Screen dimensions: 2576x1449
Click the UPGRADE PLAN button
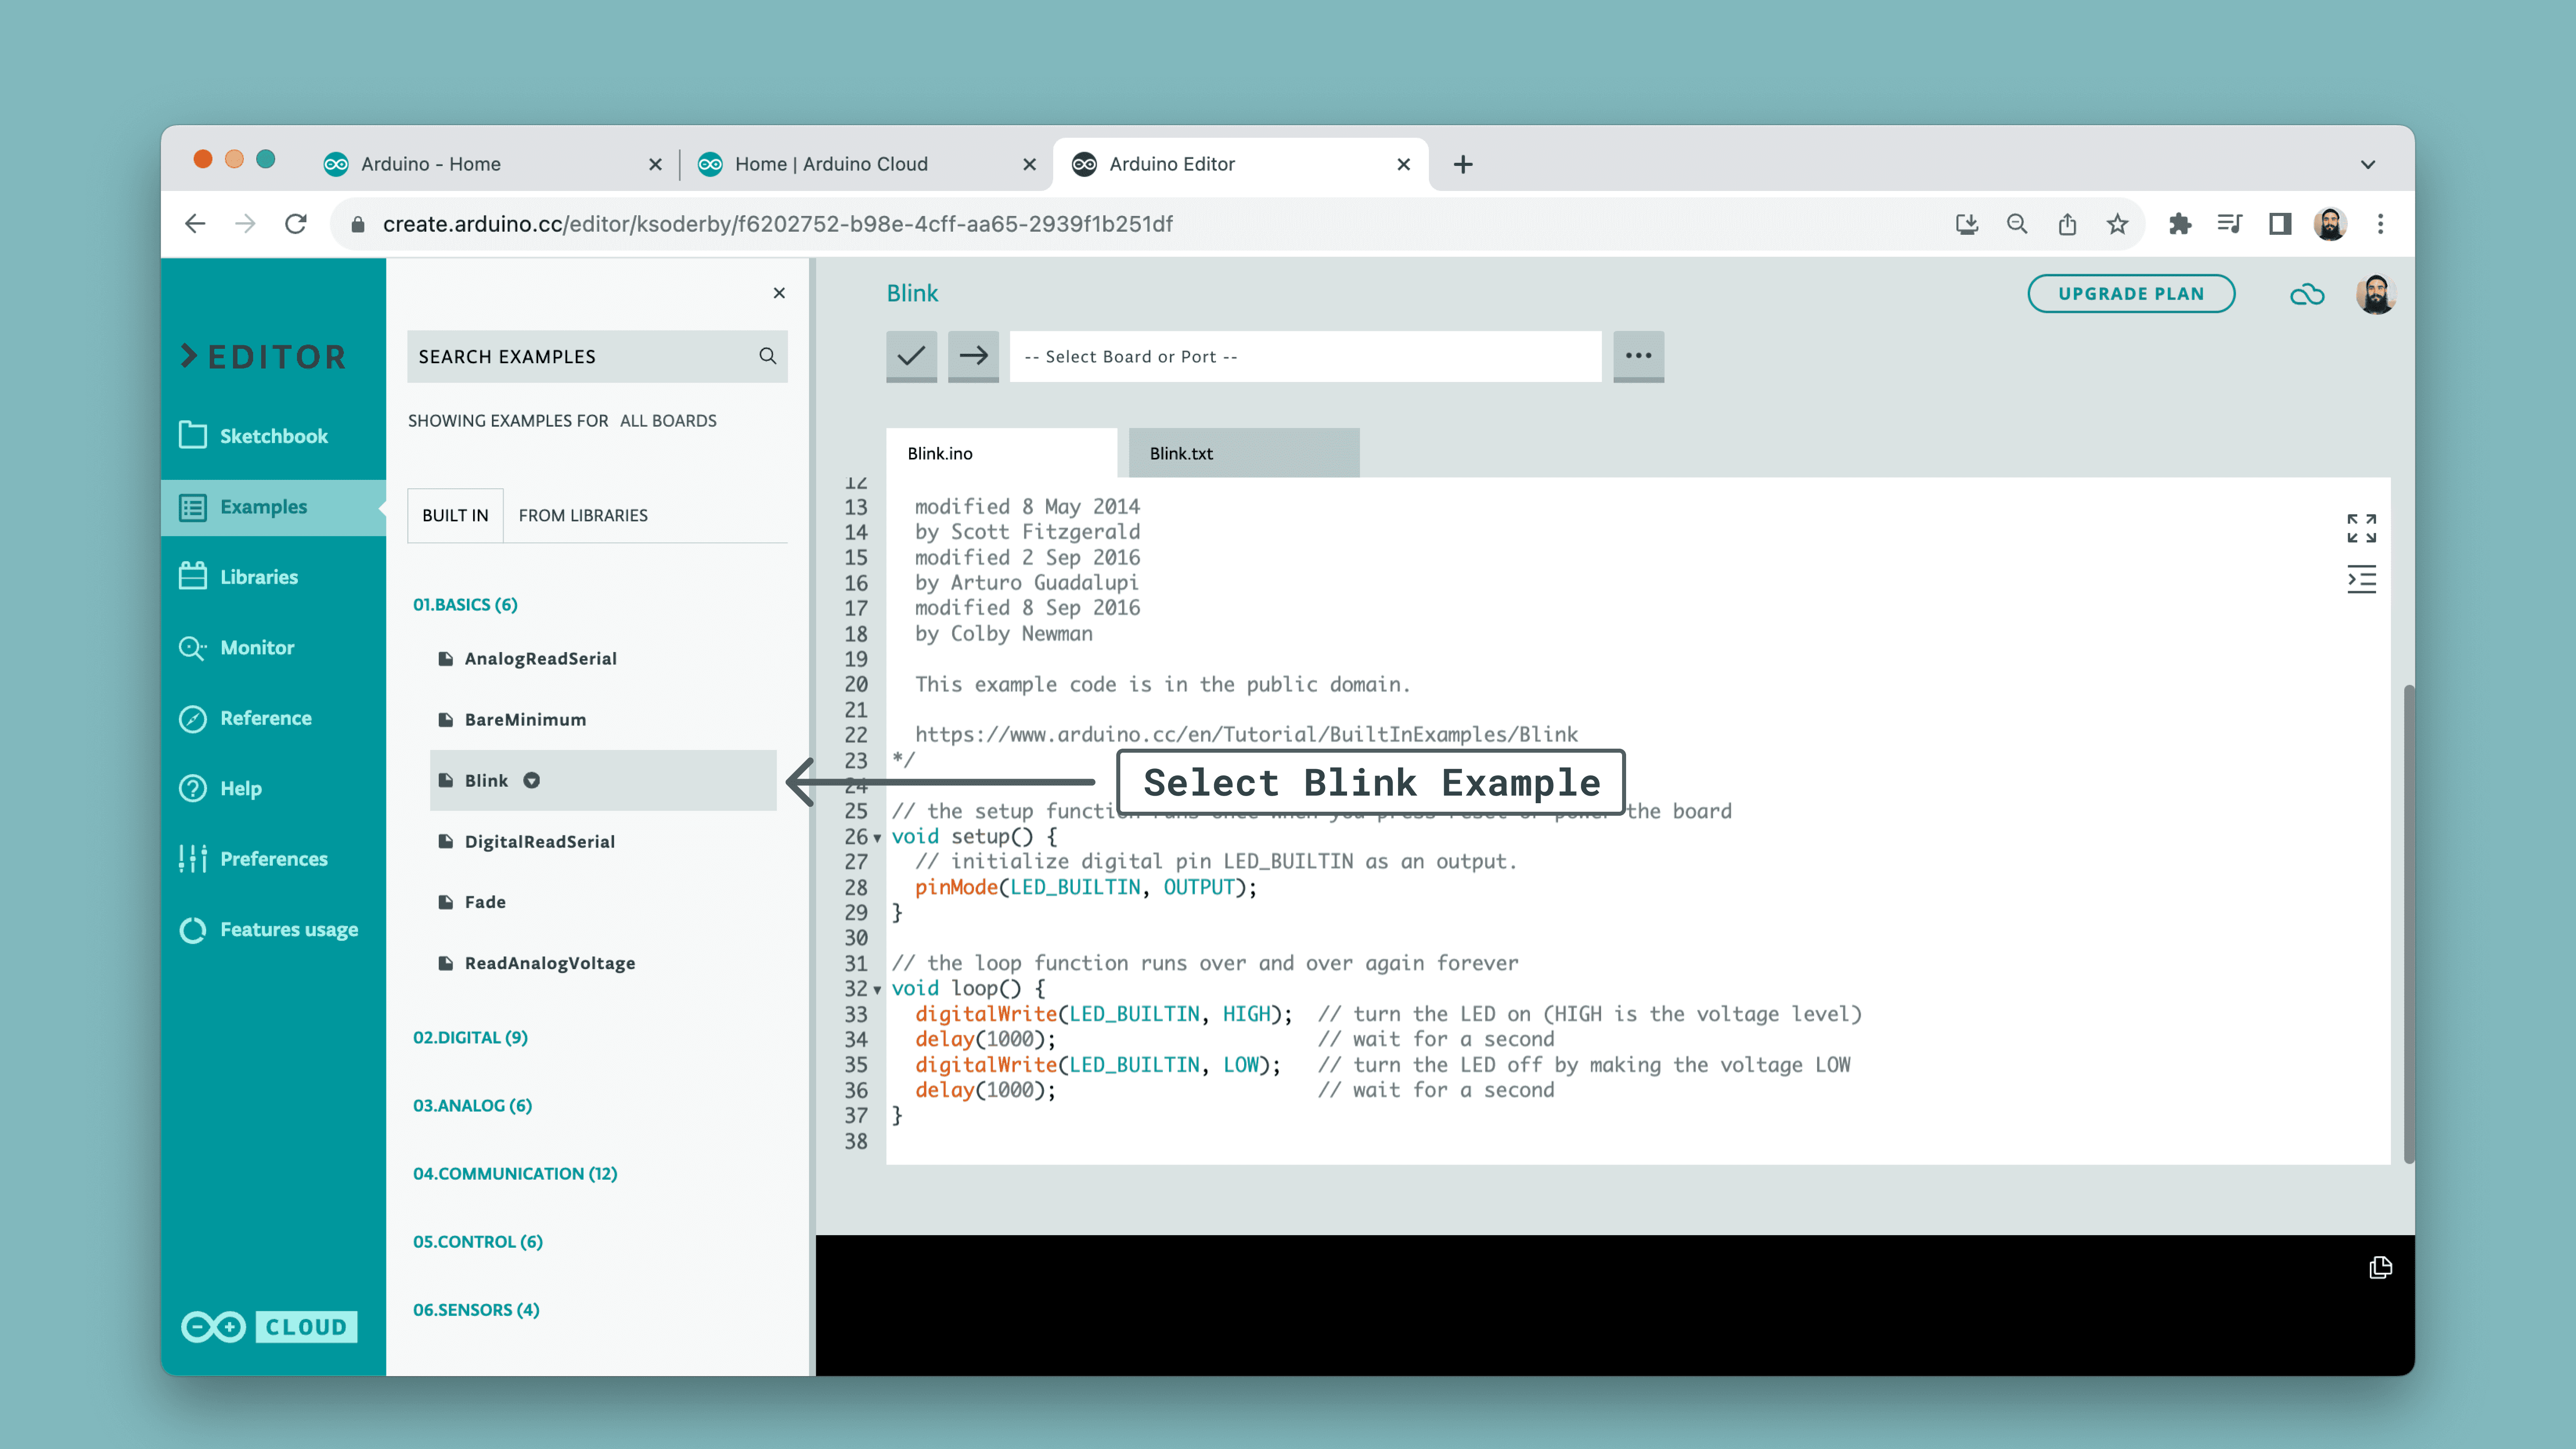[x=2131, y=294]
